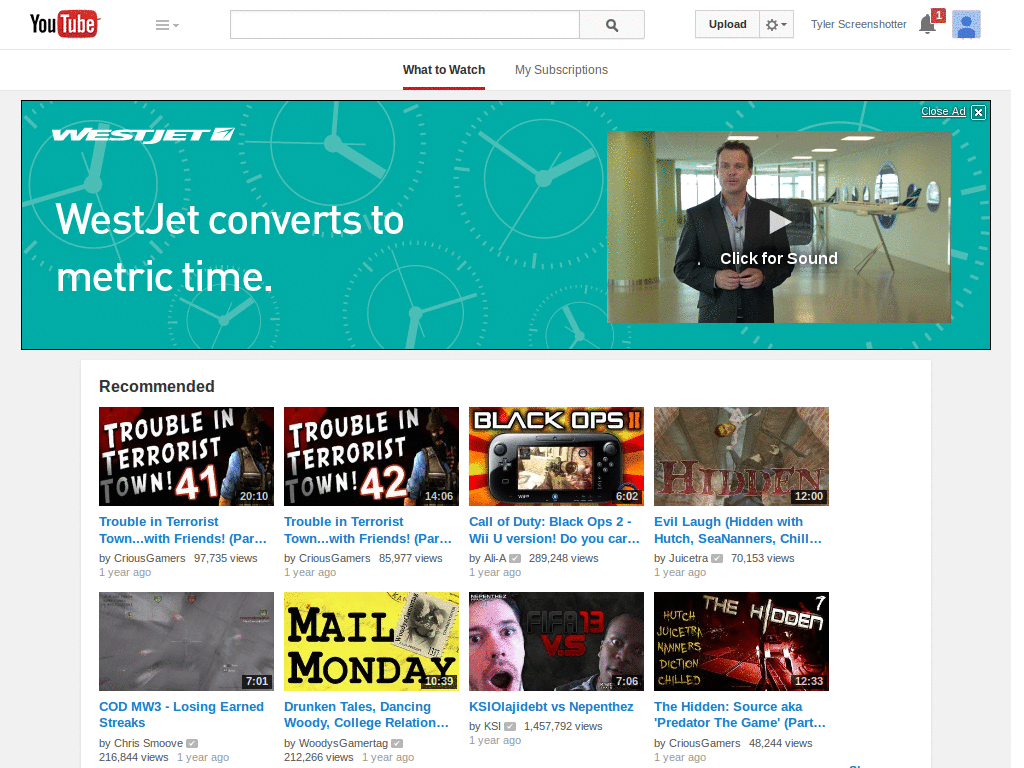Viewport: 1024px width, 768px height.
Task: Open the FIFA 13 VS thumbnail
Action: pyautogui.click(x=556, y=641)
